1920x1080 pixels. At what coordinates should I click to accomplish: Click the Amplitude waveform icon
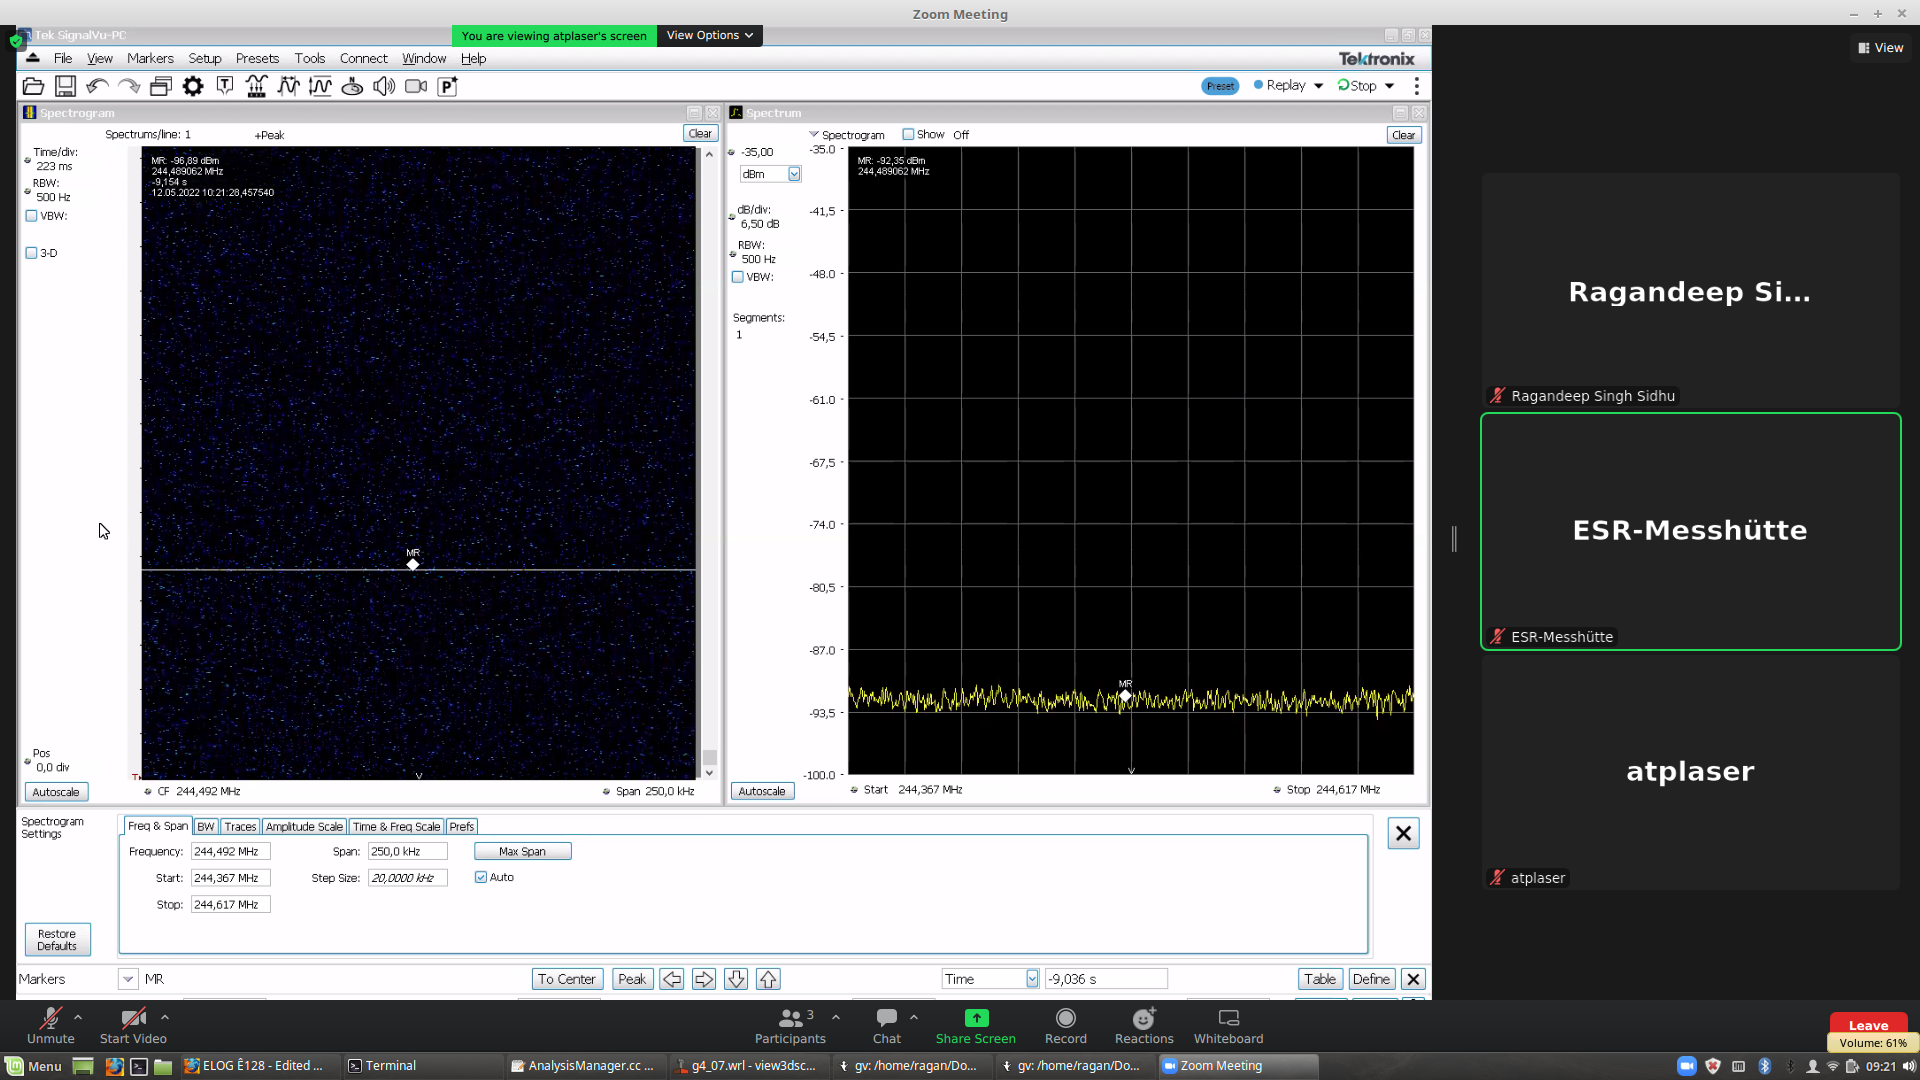click(x=321, y=86)
